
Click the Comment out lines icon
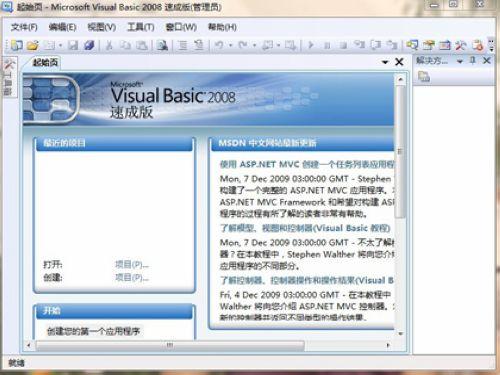(182, 45)
